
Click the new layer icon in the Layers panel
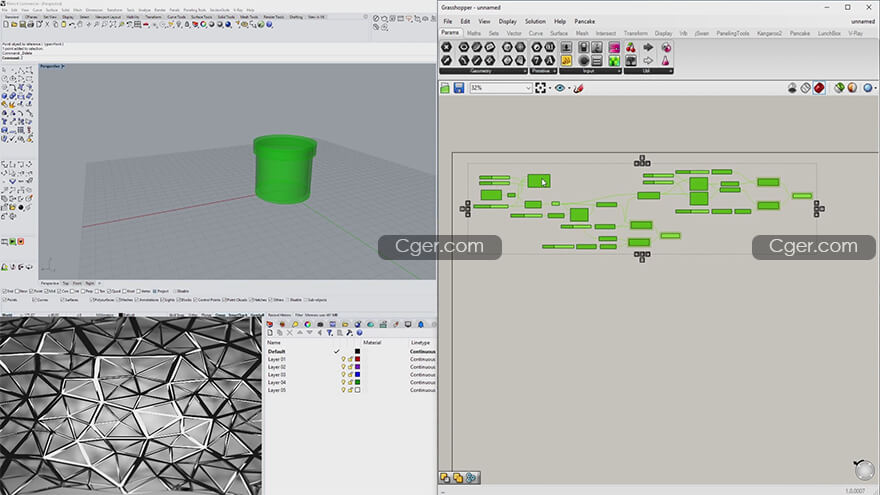coord(270,333)
